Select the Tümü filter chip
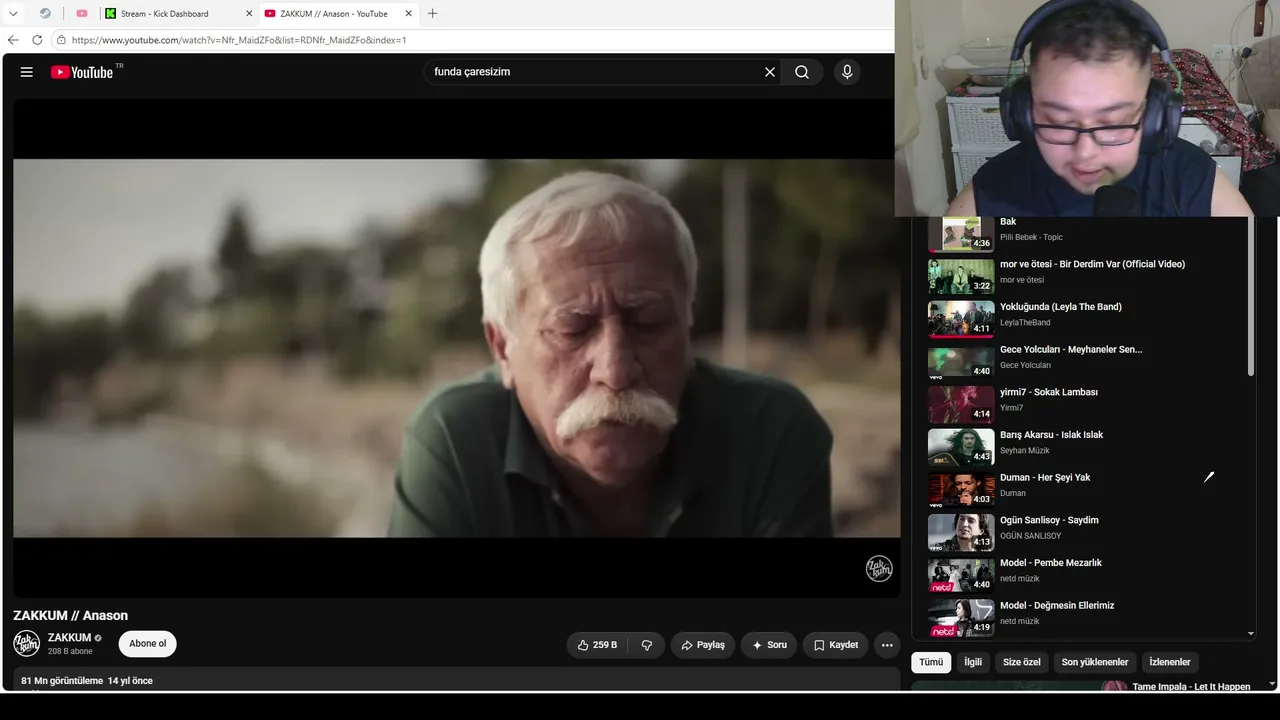The height and width of the screenshot is (720, 1280). (931, 662)
